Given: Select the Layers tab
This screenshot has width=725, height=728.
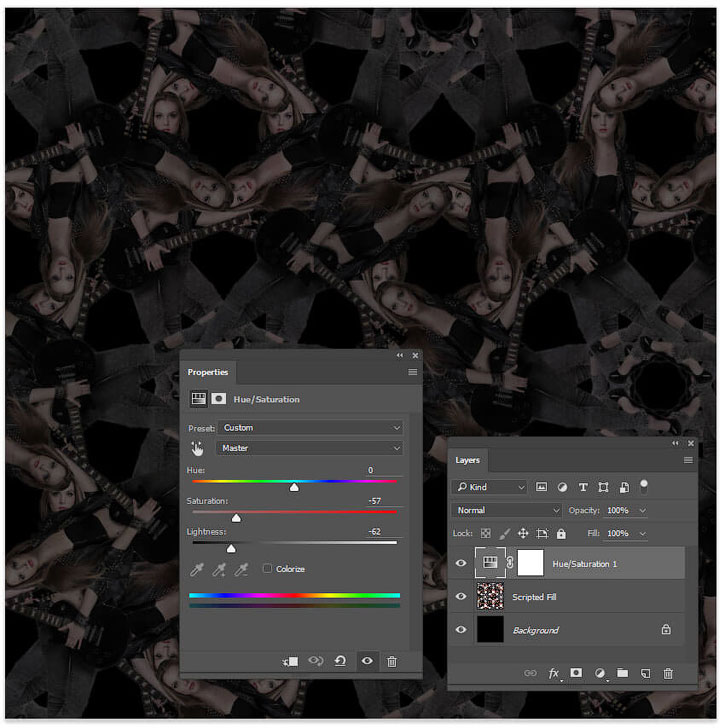Looking at the screenshot, I should pyautogui.click(x=469, y=462).
